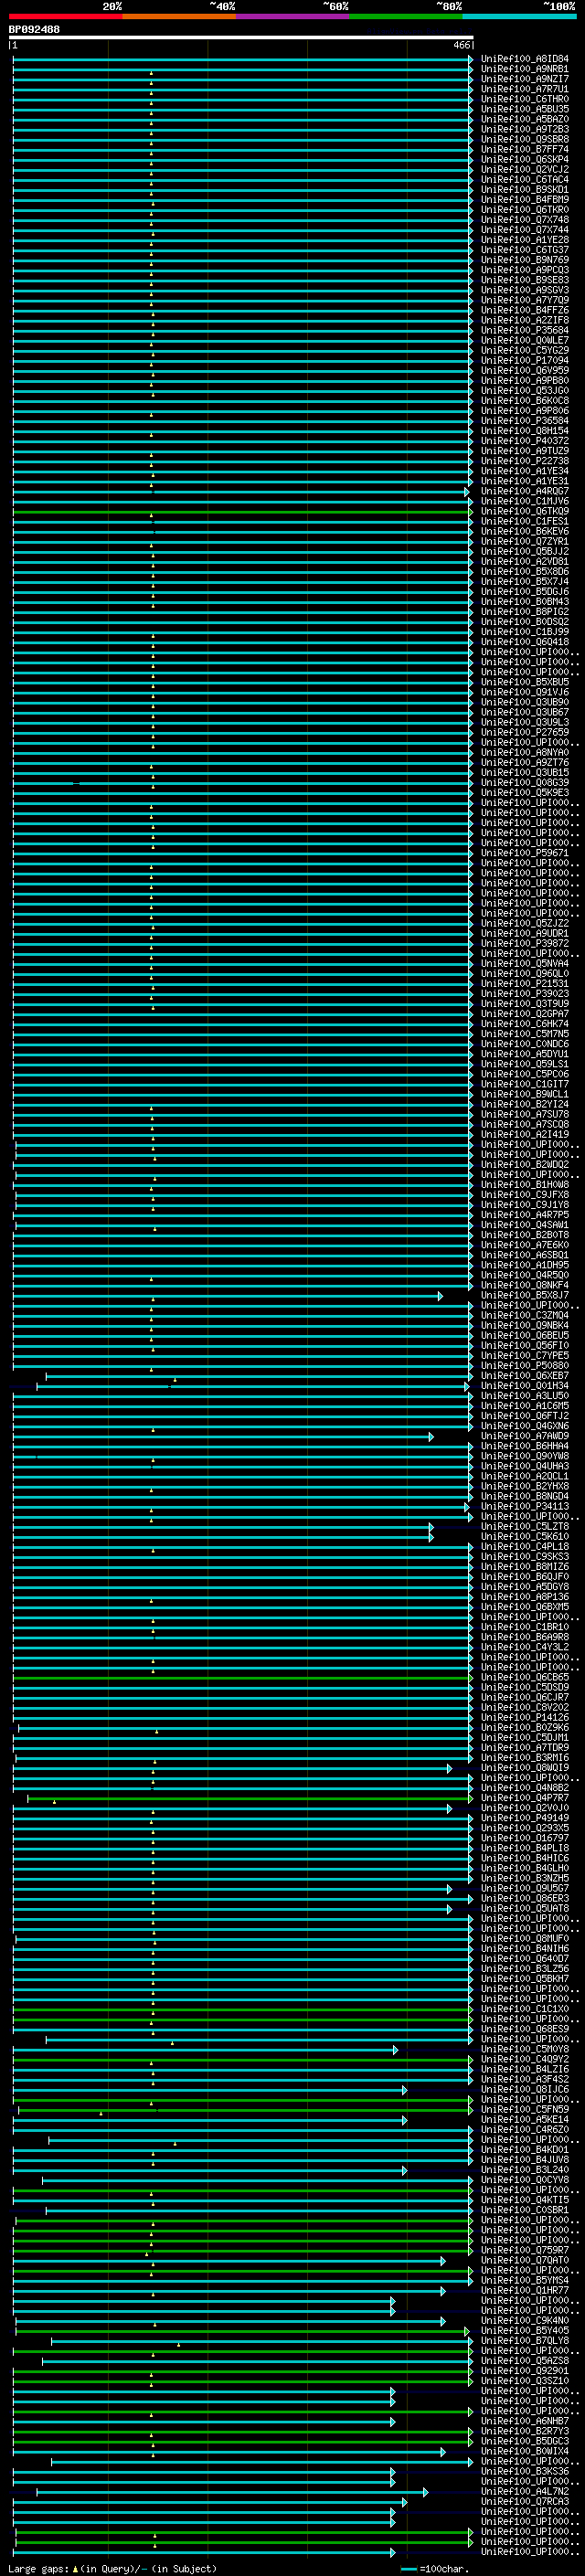Select hit label UniRef100_C9JFX8
This screenshot has width=585, height=2576.
pyautogui.click(x=525, y=1195)
